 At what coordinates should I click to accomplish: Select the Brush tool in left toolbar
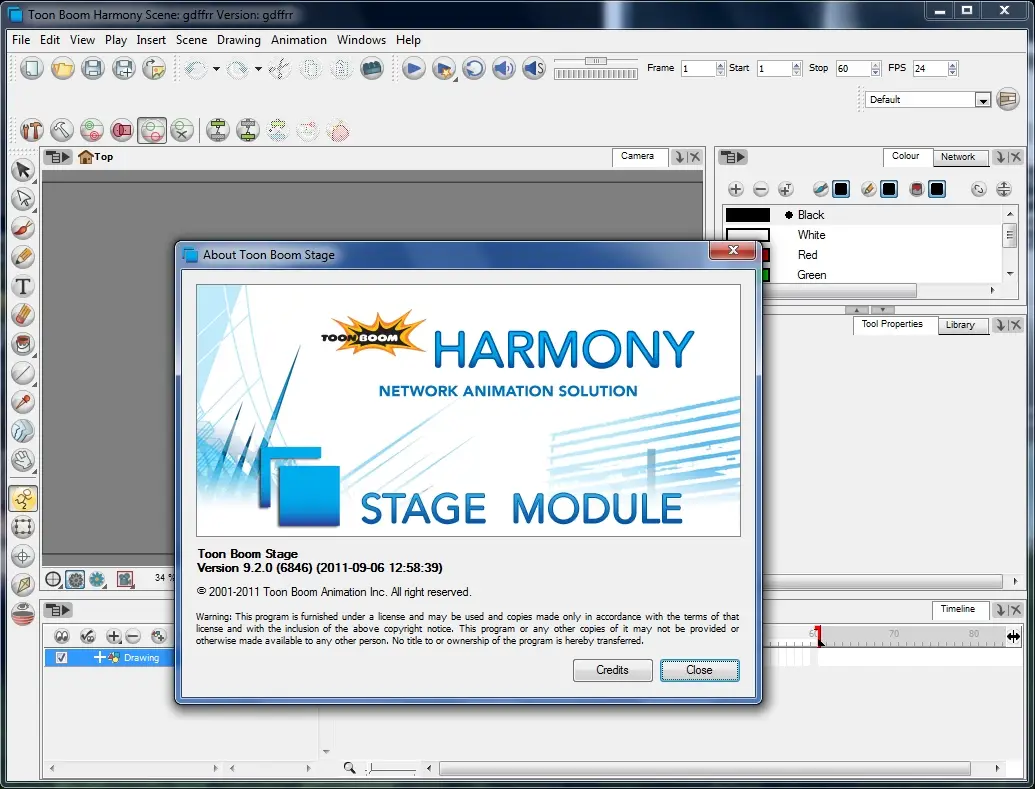pos(23,228)
